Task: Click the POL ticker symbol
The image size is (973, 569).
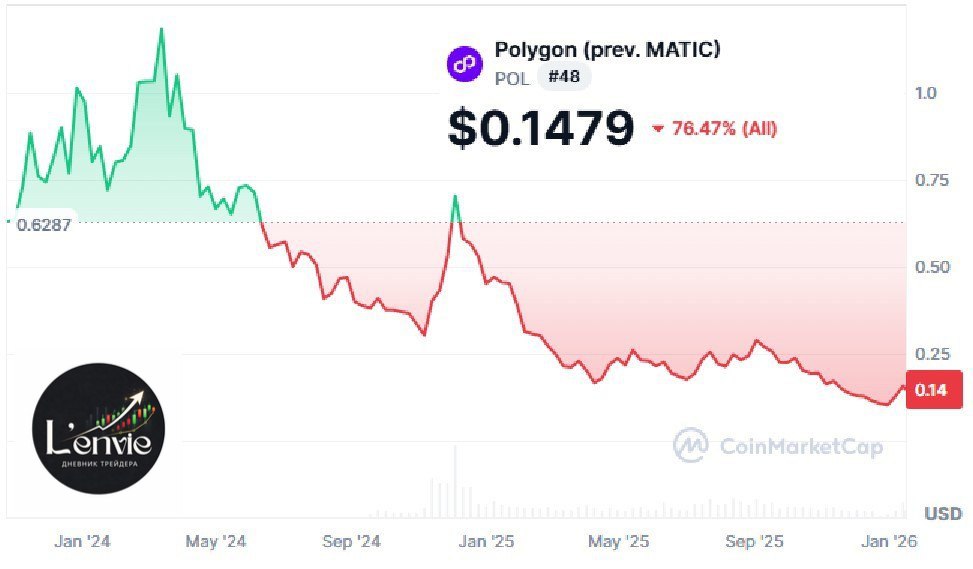Action: [513, 77]
